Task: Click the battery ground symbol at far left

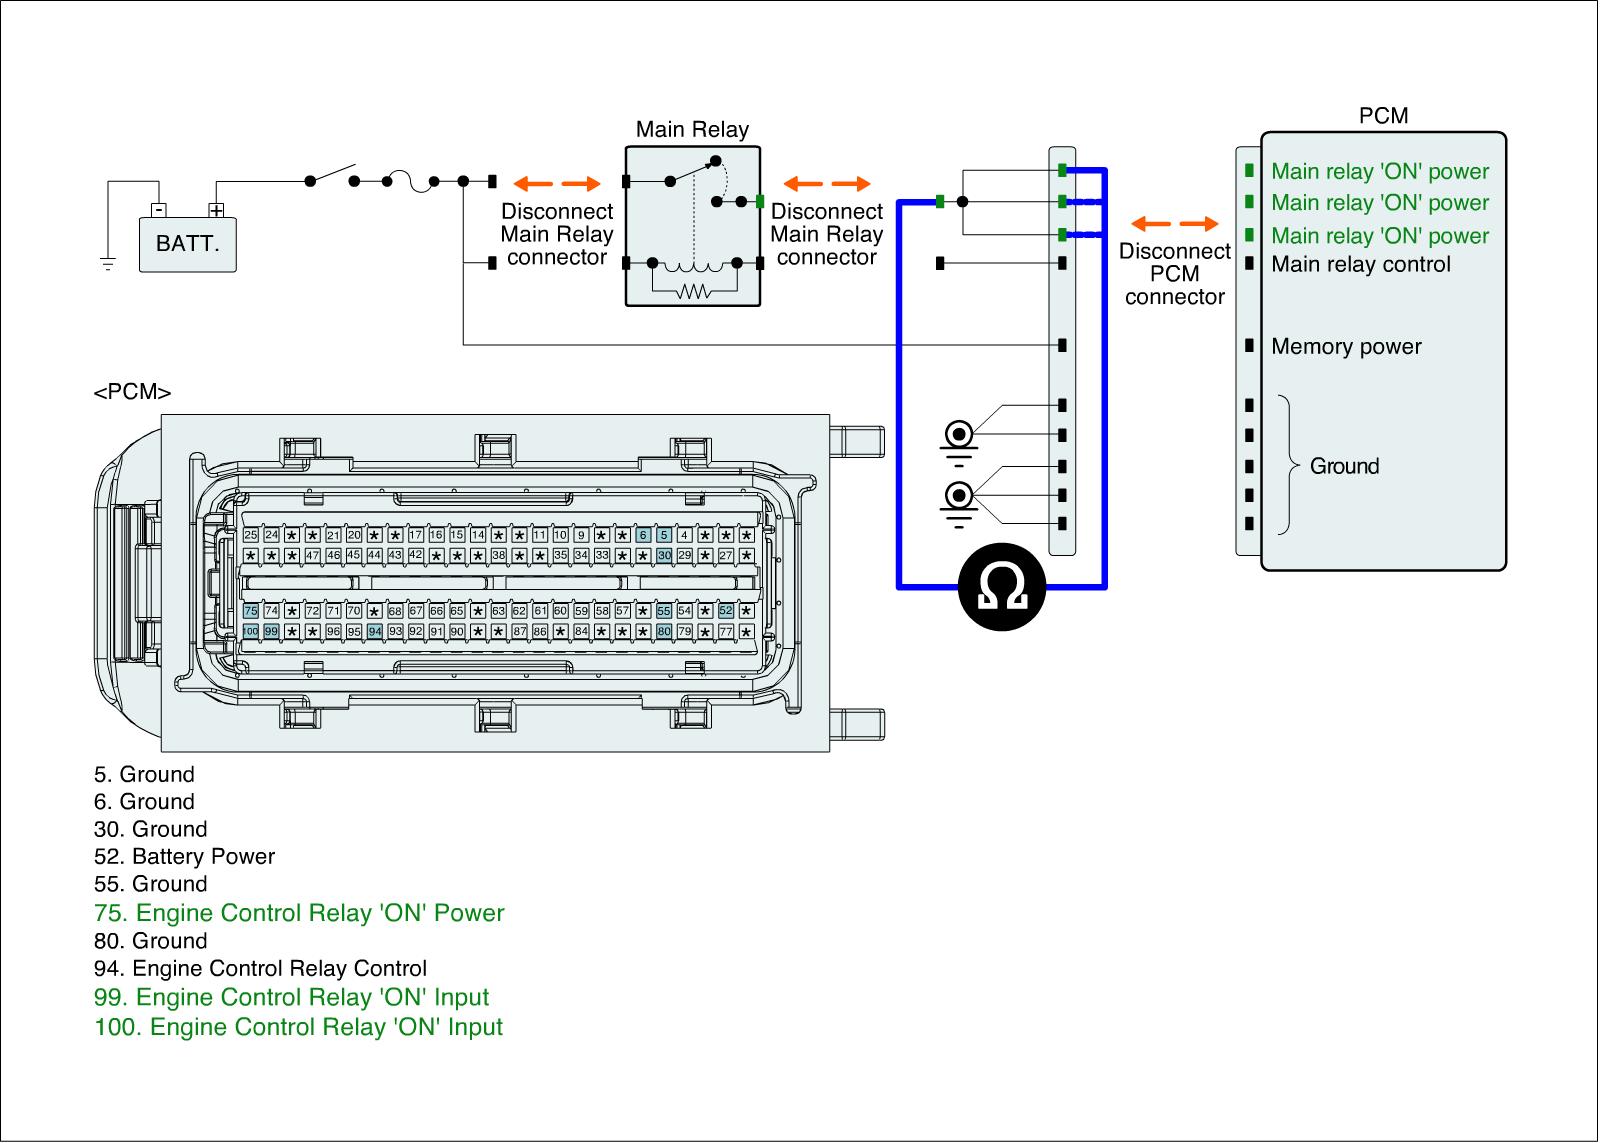Action: point(108,263)
